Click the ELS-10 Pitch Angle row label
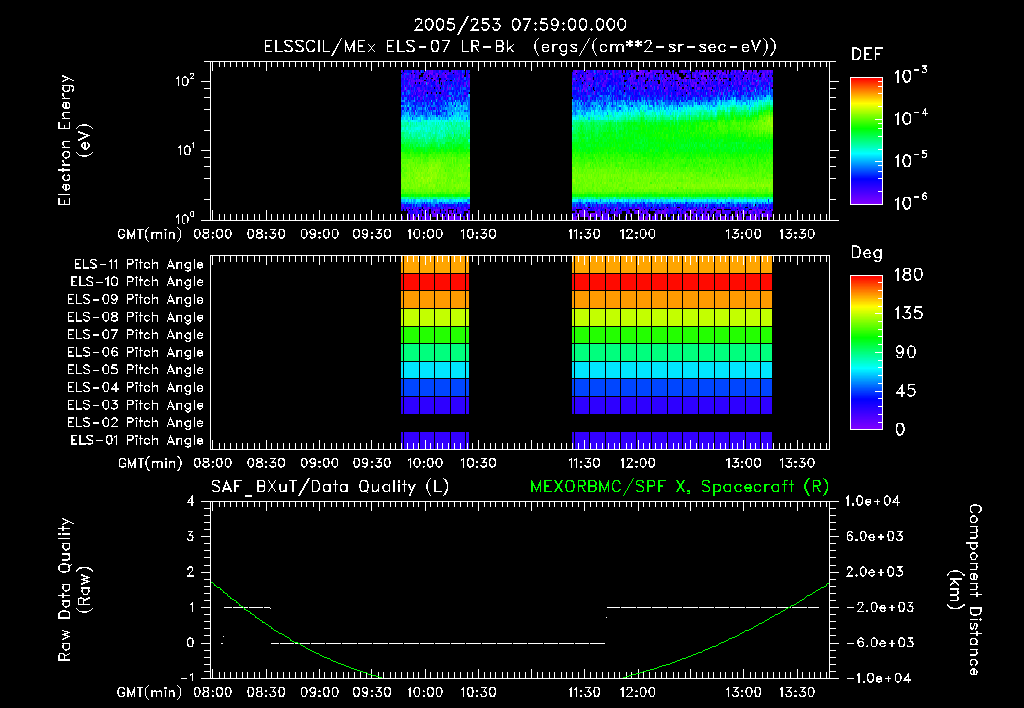Viewport: 1024px width, 708px height. pyautogui.click(x=137, y=282)
